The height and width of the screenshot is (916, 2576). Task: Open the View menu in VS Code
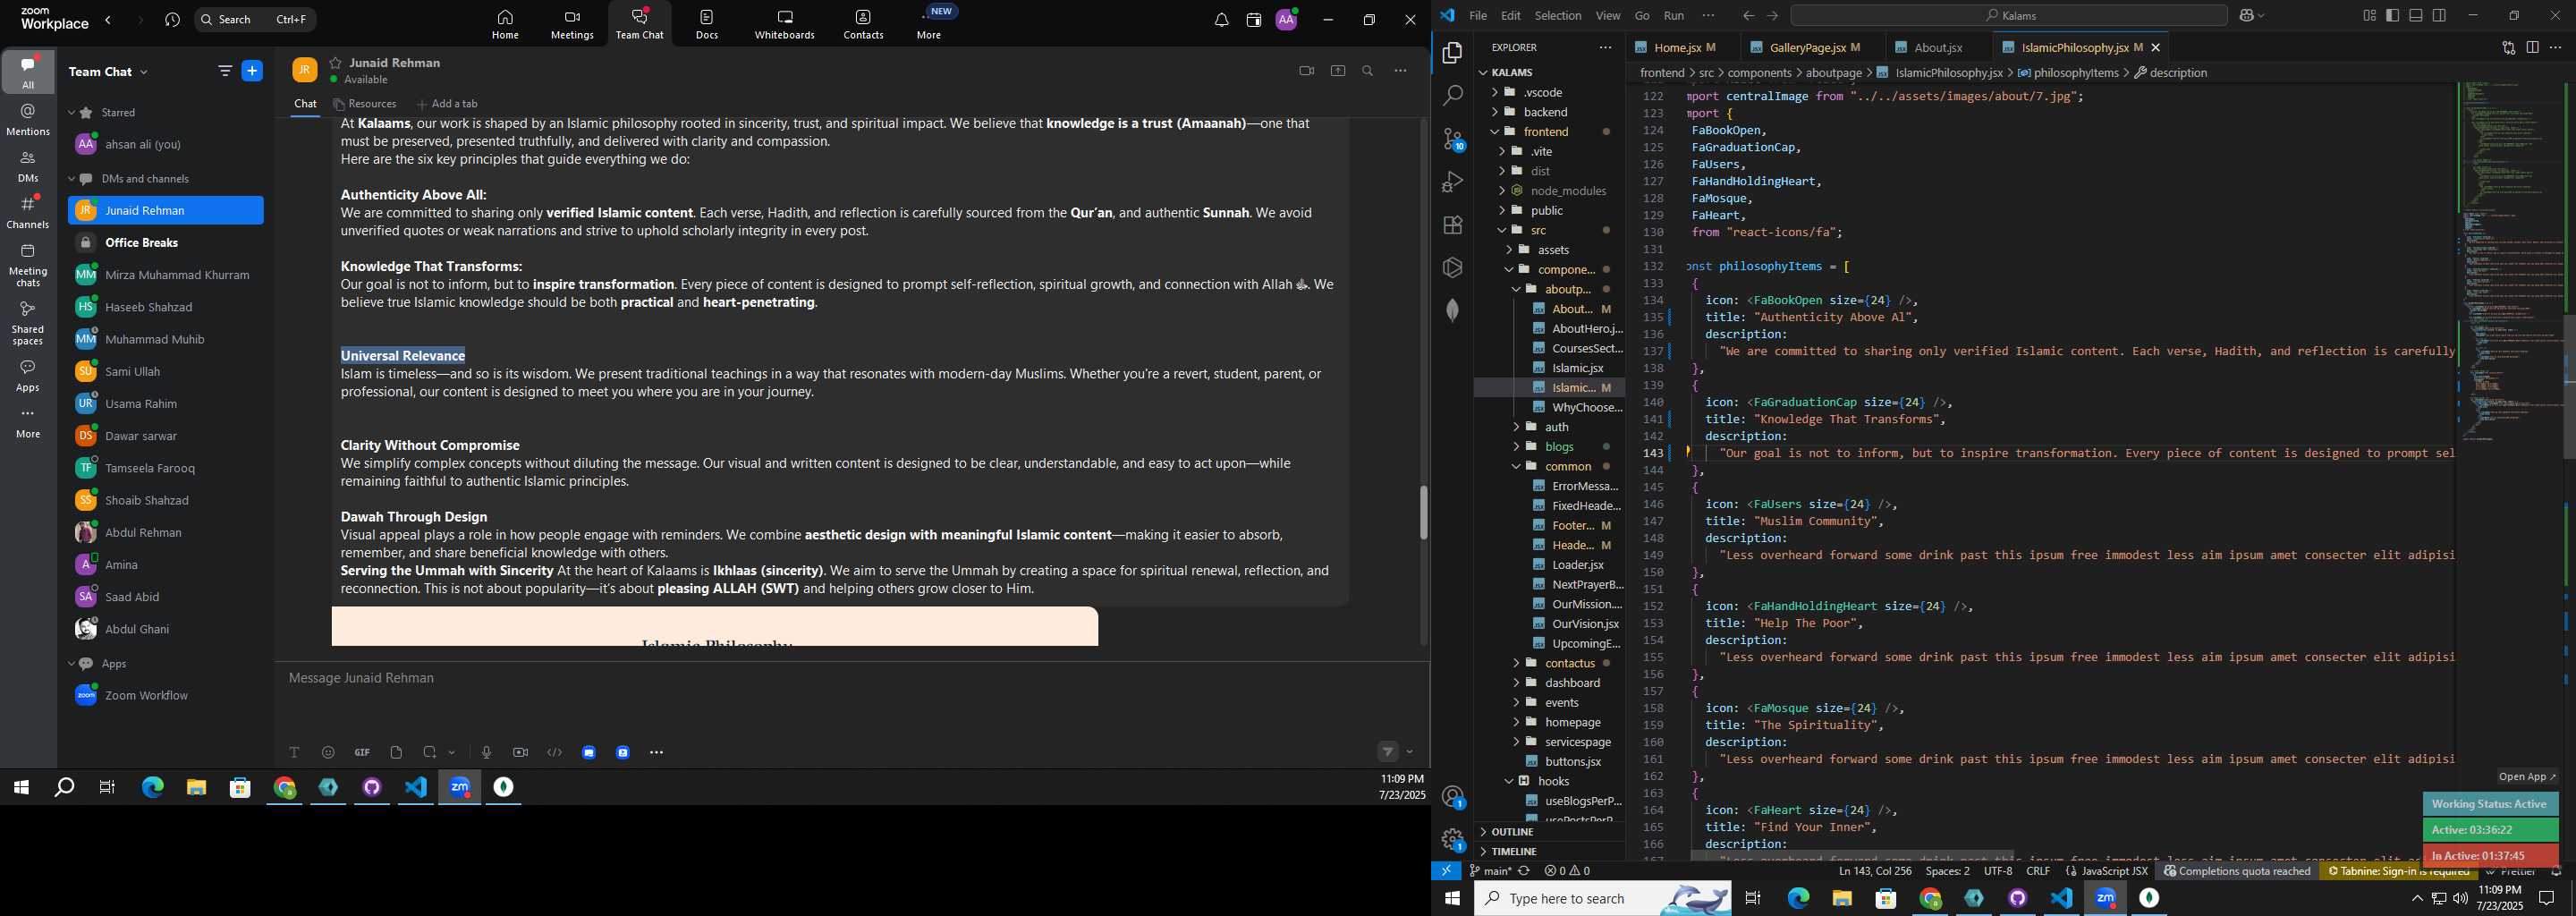tap(1608, 15)
